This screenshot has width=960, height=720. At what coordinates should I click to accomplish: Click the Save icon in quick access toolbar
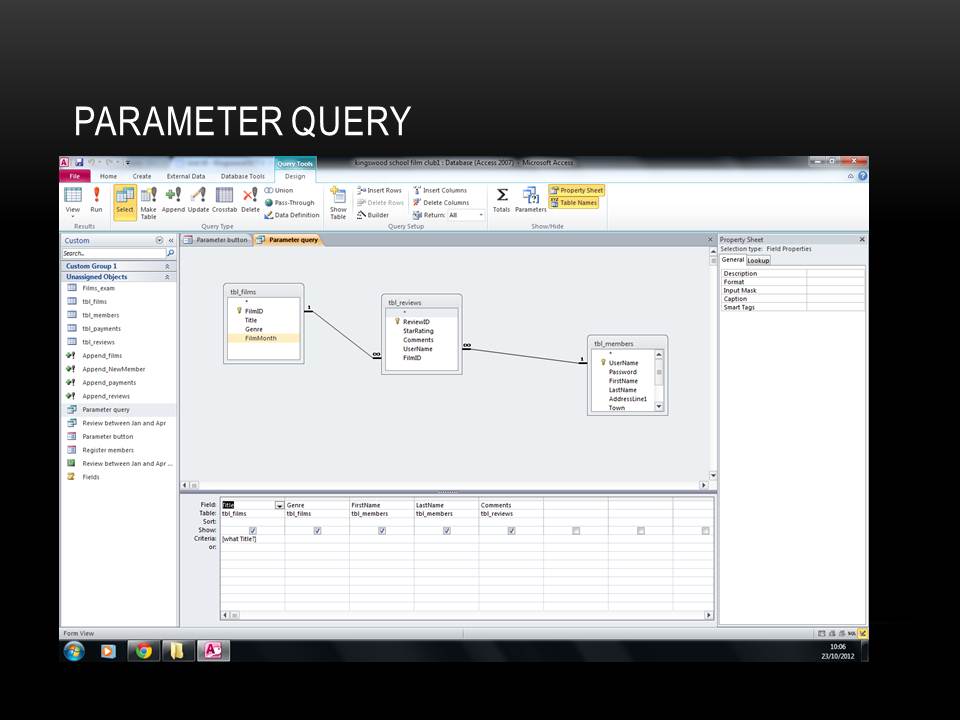[x=79, y=162]
